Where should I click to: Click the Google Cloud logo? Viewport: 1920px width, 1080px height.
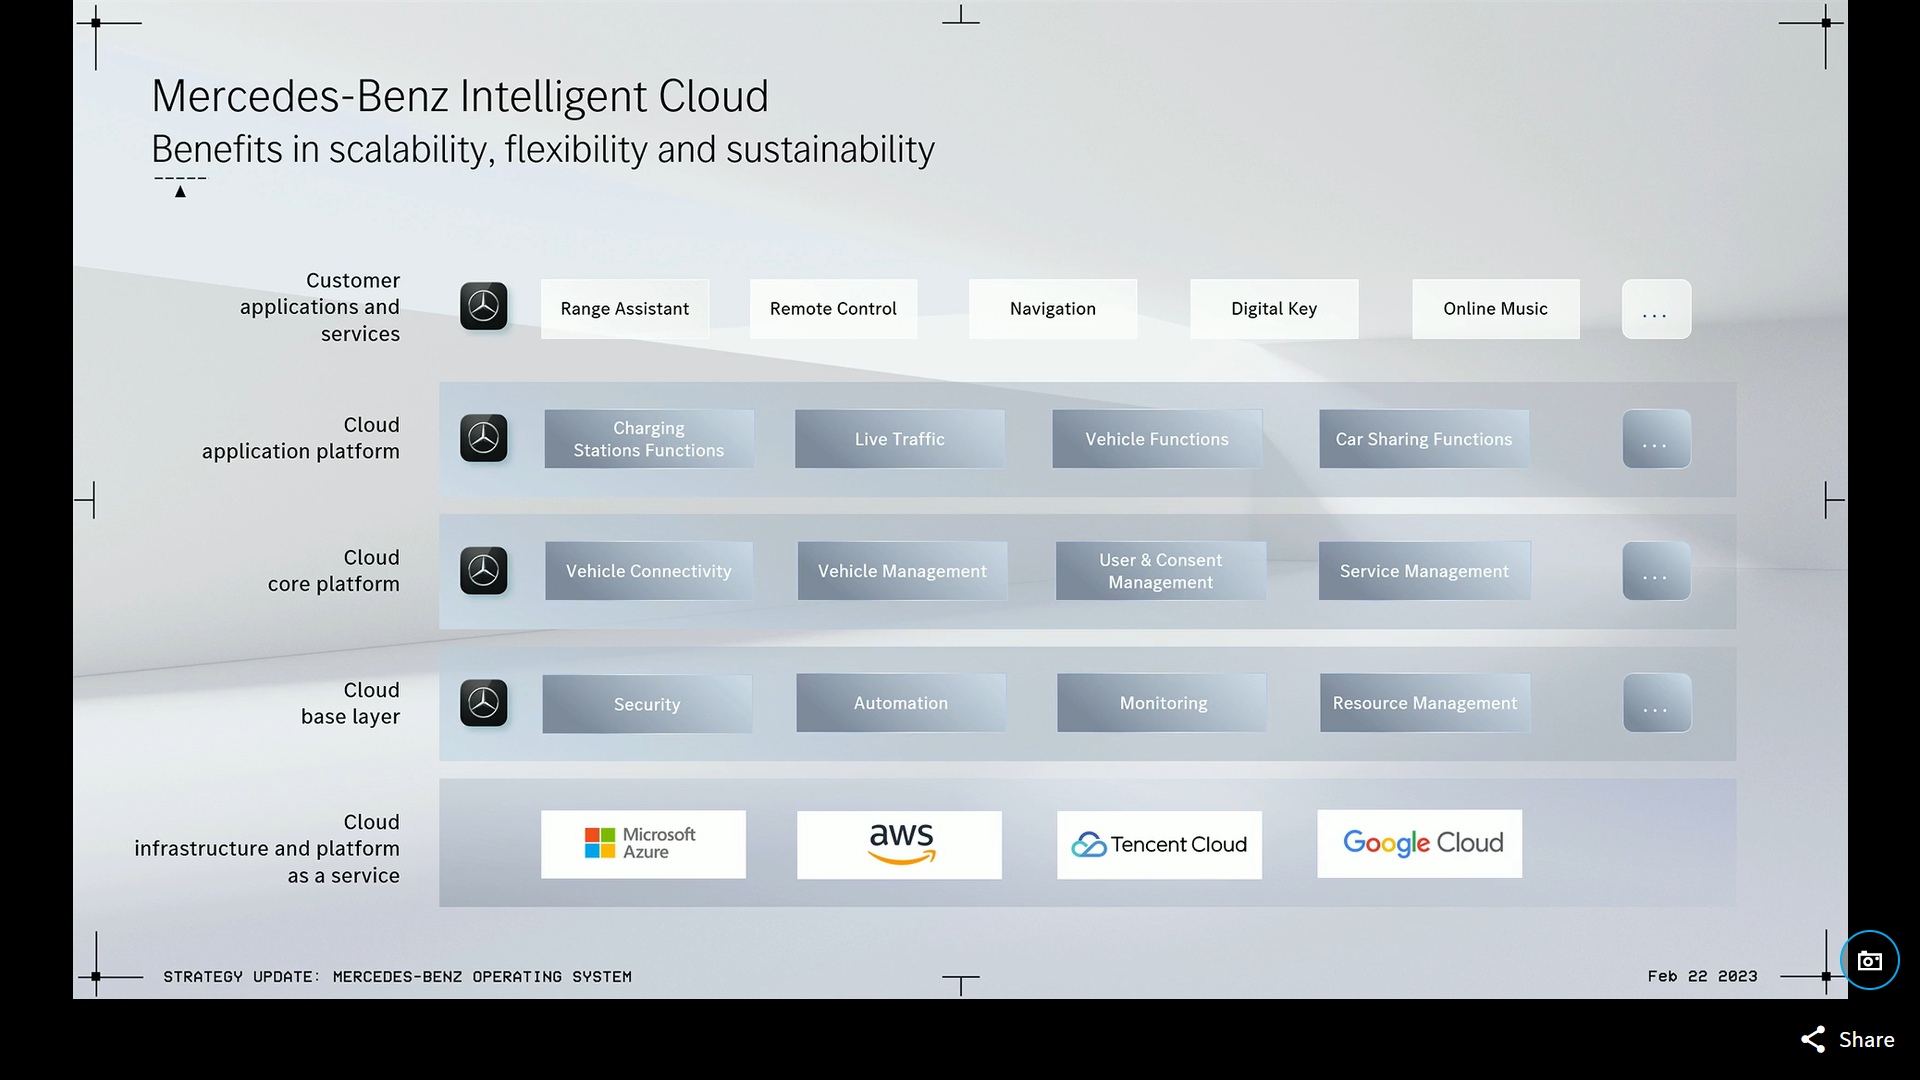click(x=1420, y=844)
